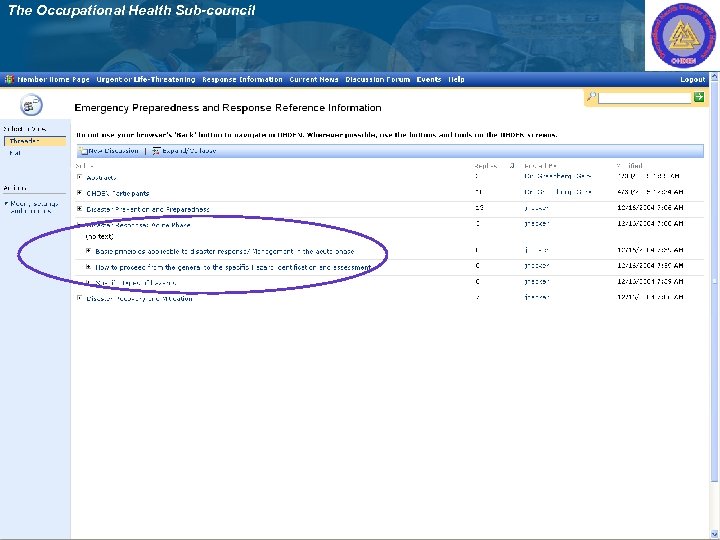
Task: Expand Disaster Prevention and Preparedness thread
Action: pos(79,209)
